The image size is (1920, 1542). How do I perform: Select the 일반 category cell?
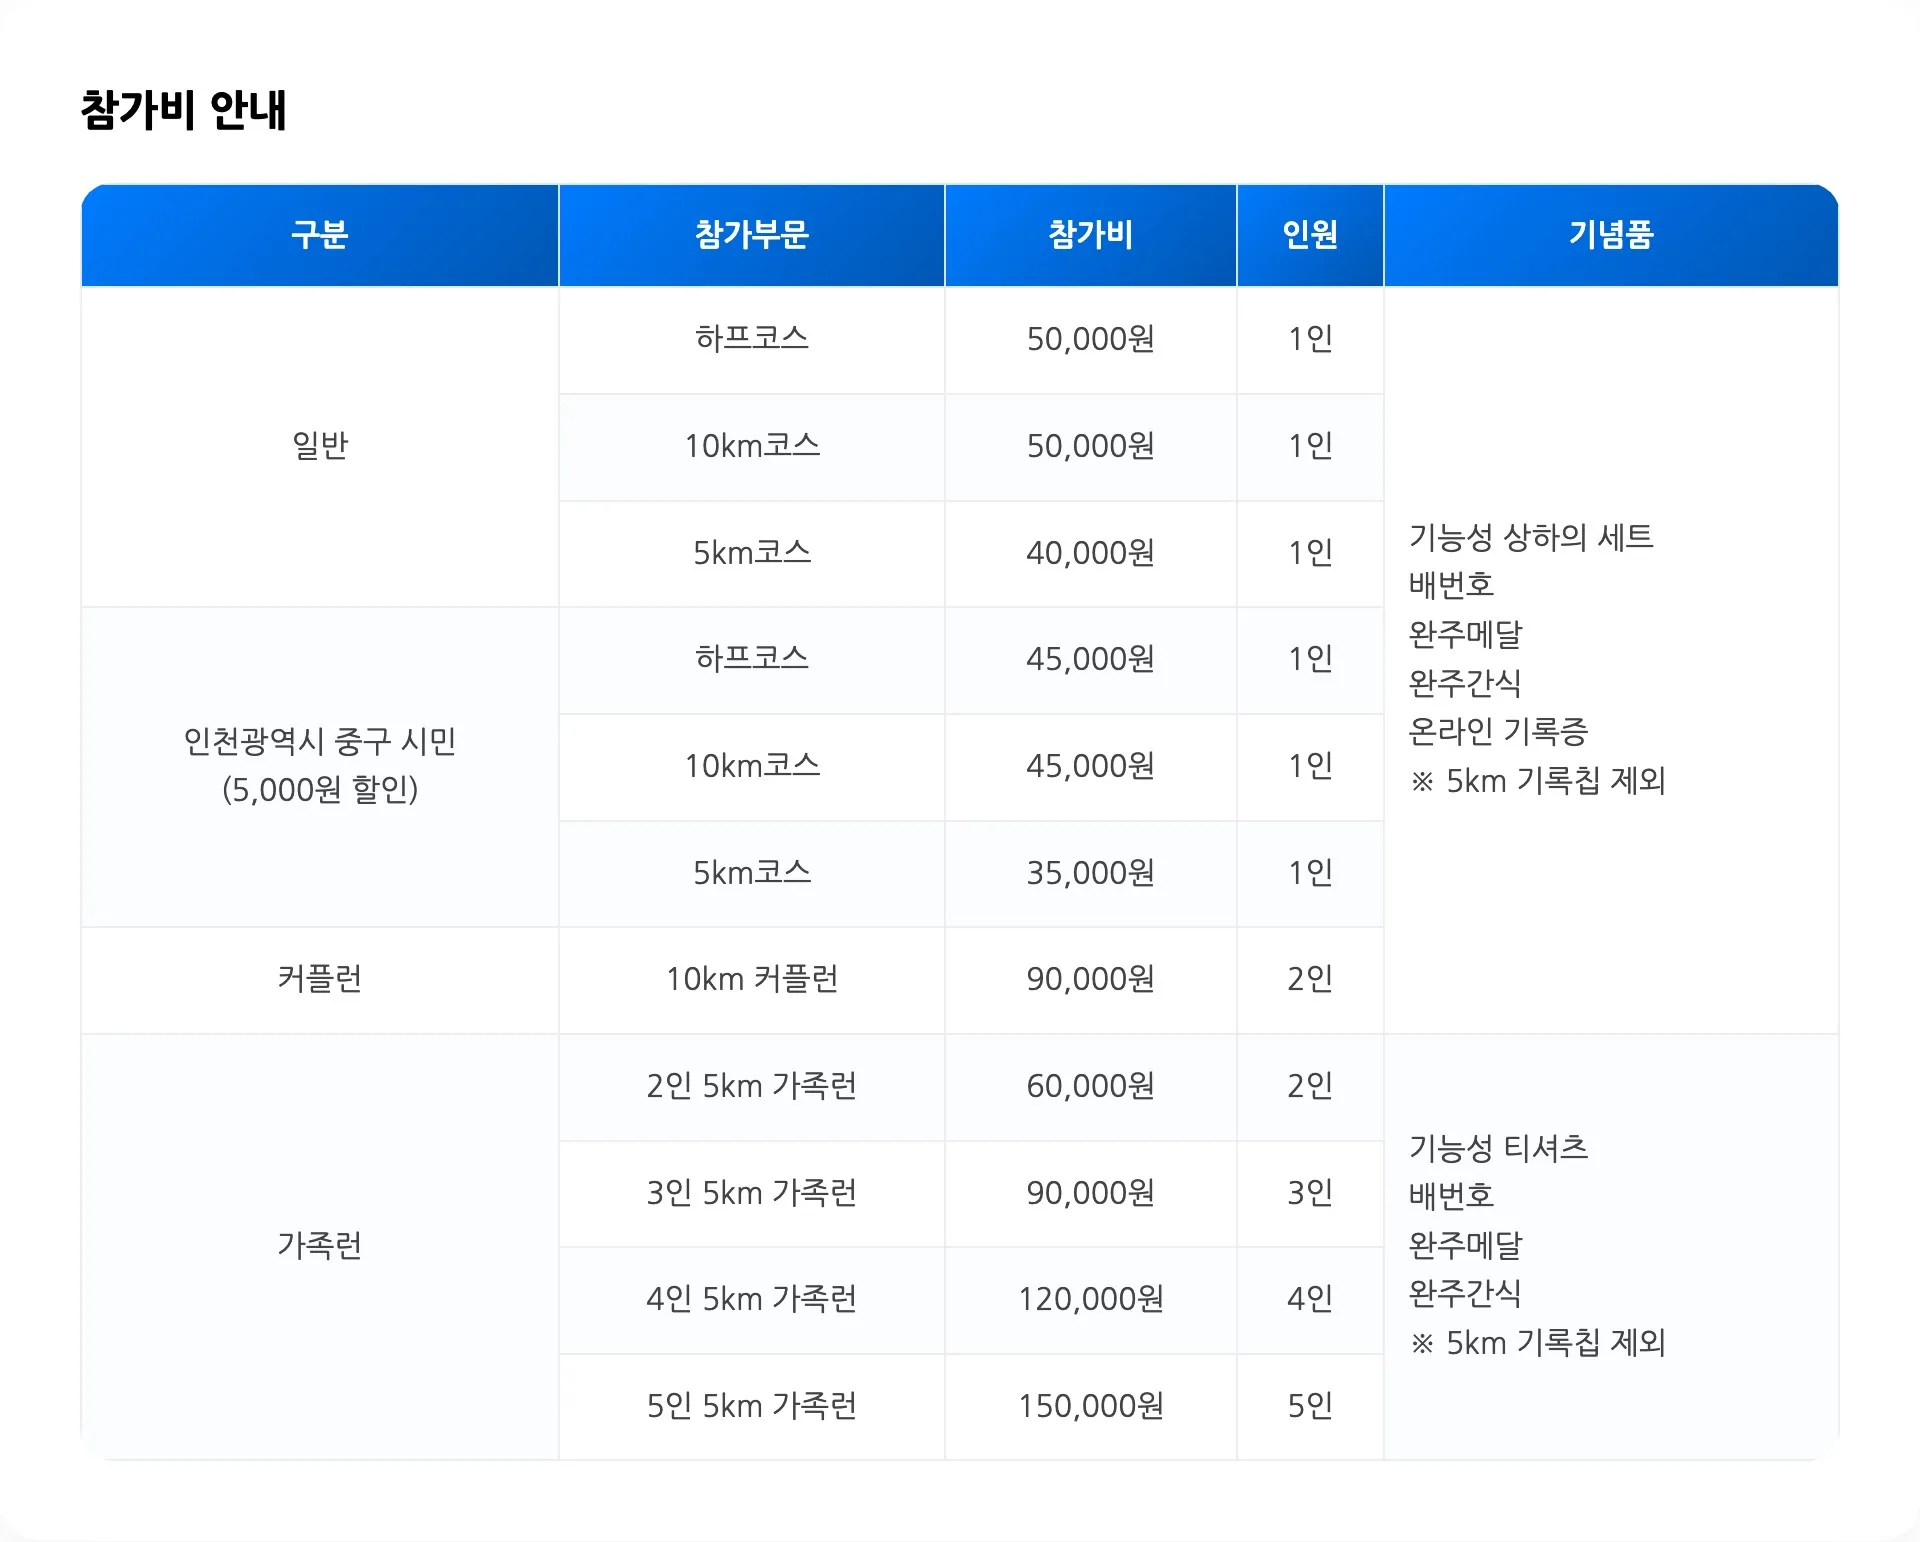tap(319, 445)
